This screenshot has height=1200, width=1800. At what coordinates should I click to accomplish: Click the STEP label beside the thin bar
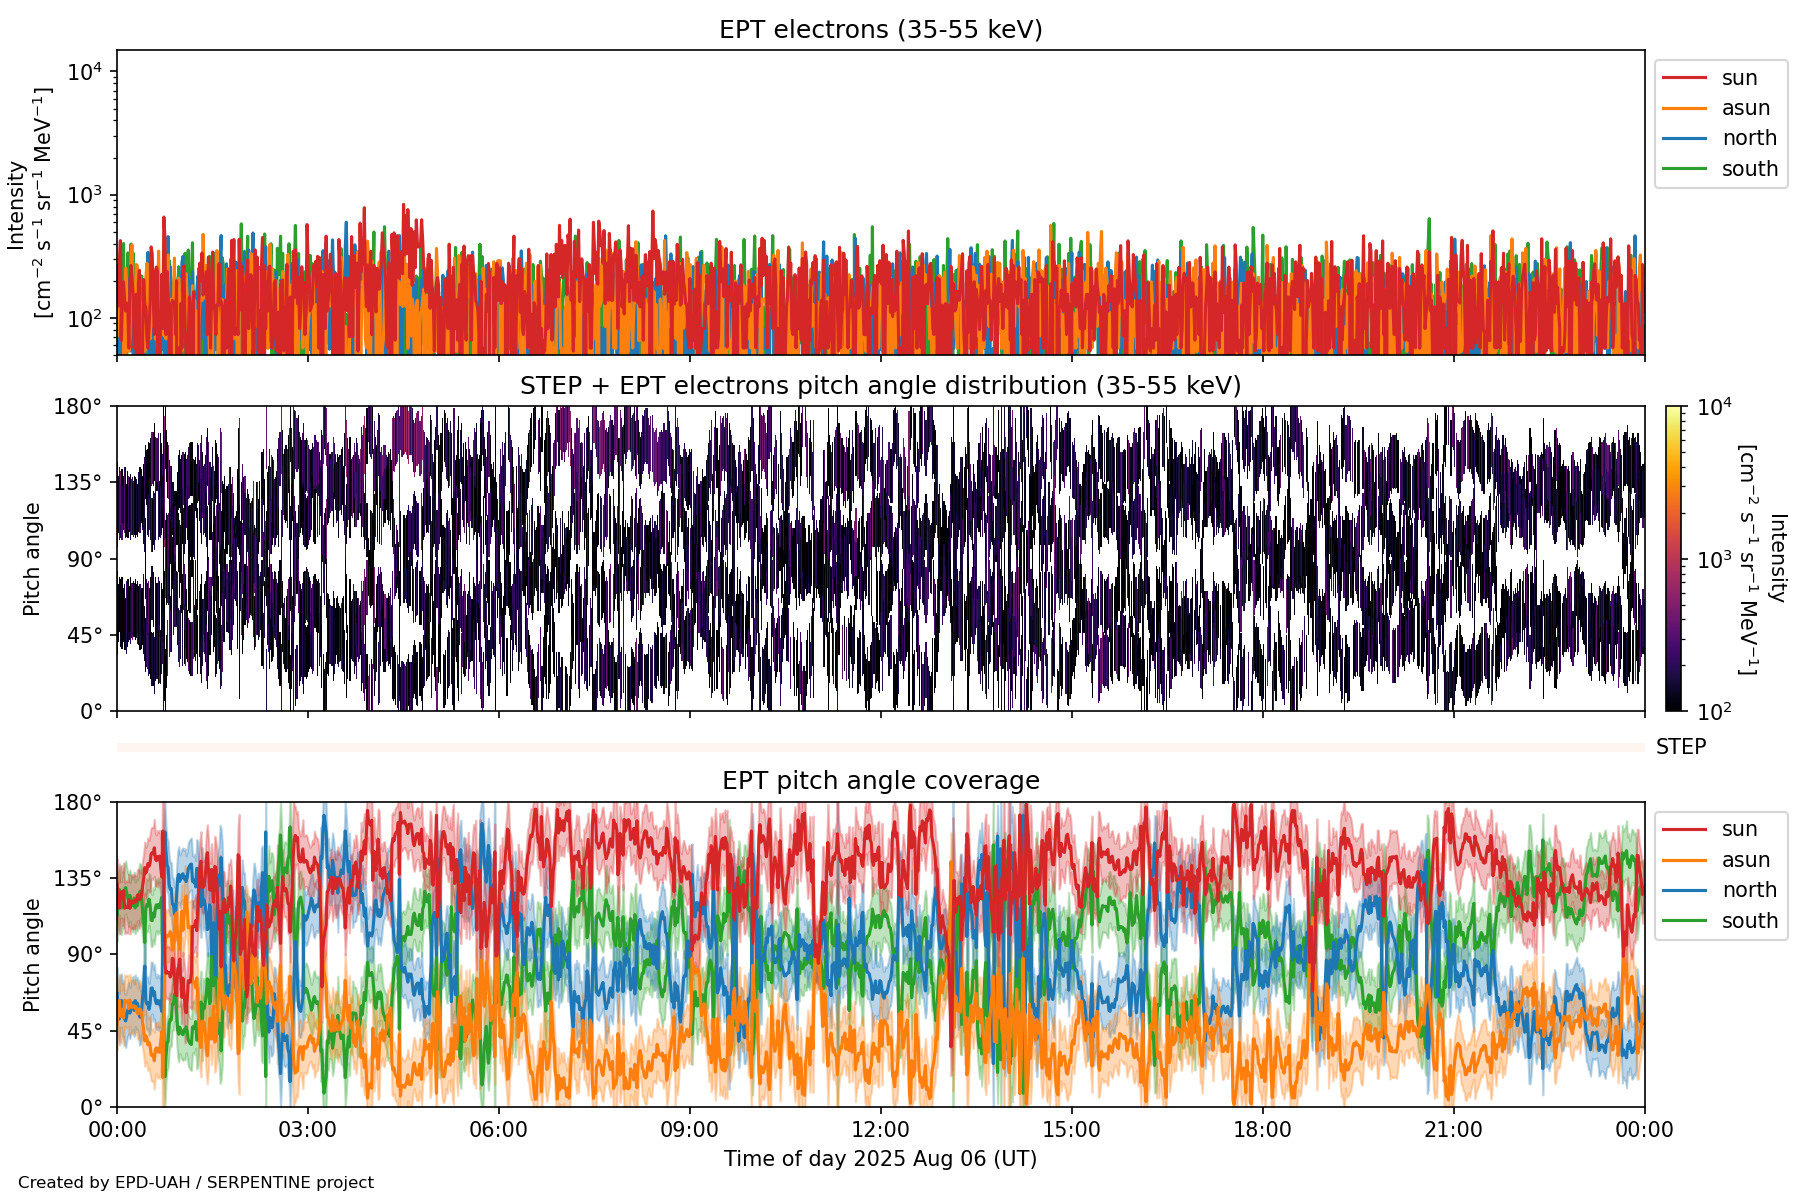(x=1681, y=747)
